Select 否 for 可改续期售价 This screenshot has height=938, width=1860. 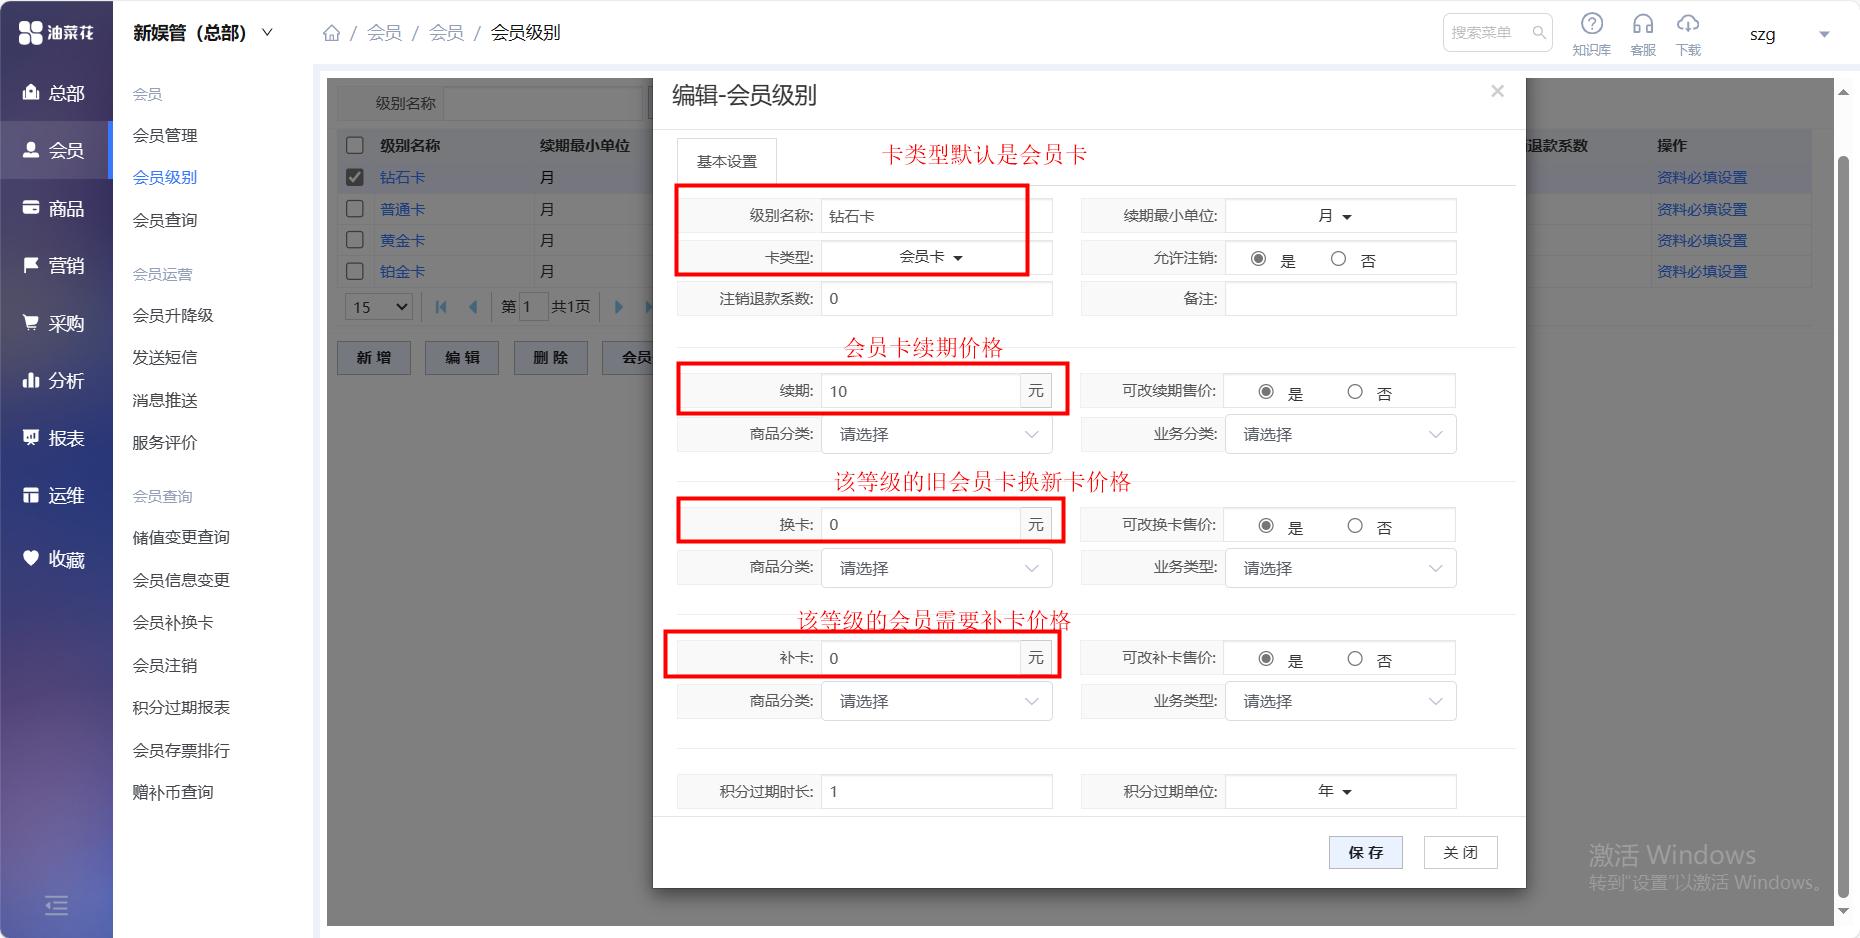(1354, 392)
